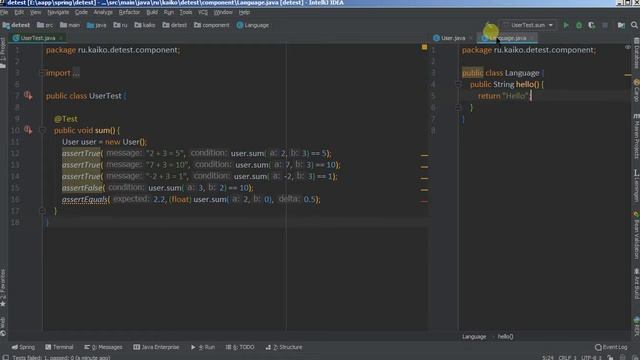Click the java folder breadcrumb
The width and height of the screenshot is (640, 360).
[x=96, y=25]
